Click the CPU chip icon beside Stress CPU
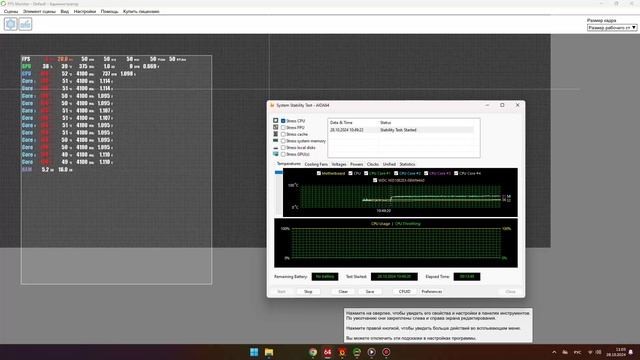 click(x=276, y=120)
